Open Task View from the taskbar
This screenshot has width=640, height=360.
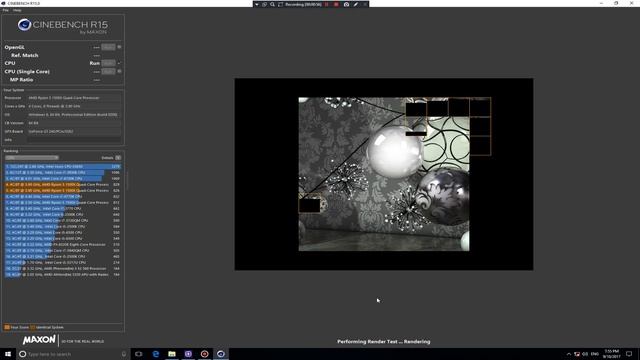pyautogui.click(x=138, y=354)
